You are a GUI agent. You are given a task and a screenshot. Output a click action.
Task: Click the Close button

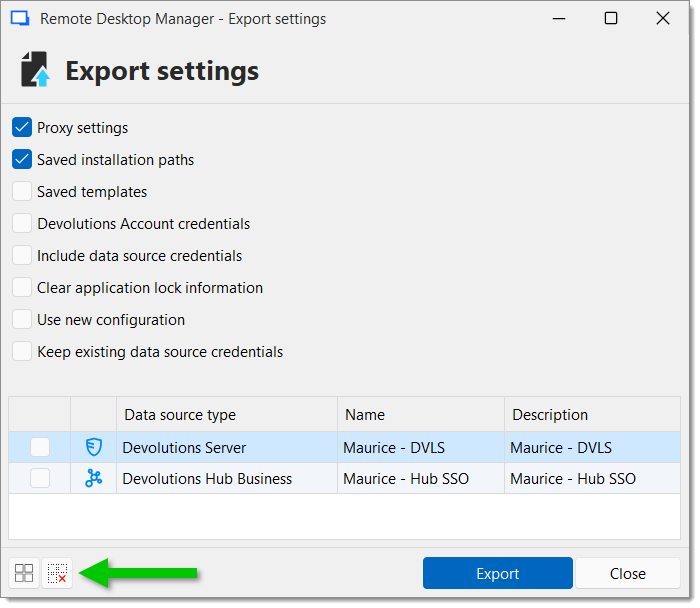click(628, 573)
